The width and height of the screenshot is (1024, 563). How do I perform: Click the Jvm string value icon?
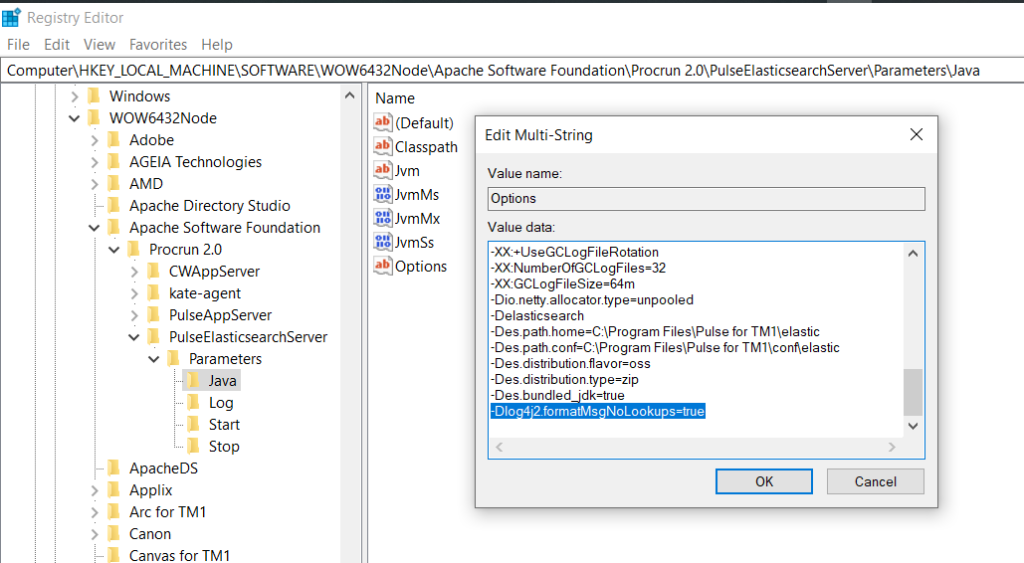(383, 170)
